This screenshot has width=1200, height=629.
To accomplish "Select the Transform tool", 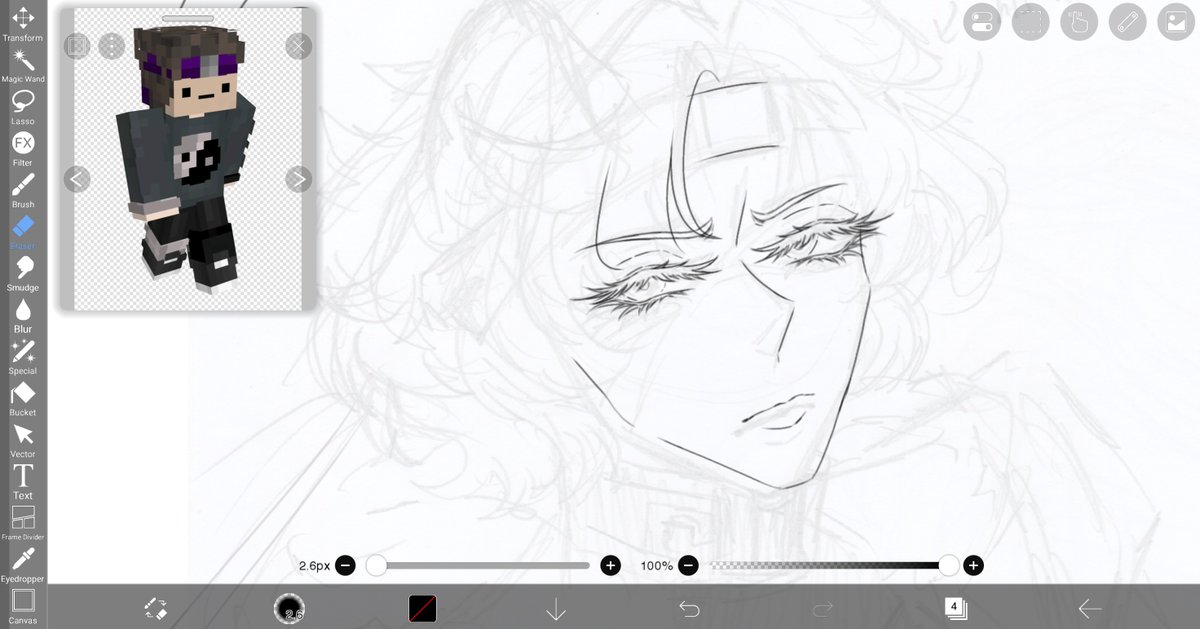I will coord(23,24).
